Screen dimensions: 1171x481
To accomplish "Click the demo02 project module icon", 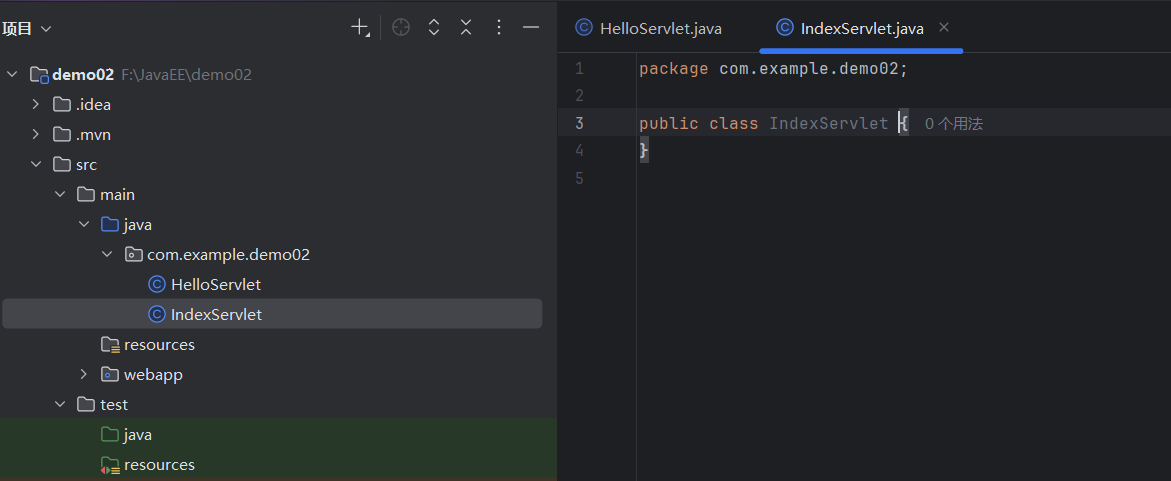I will click(x=39, y=75).
